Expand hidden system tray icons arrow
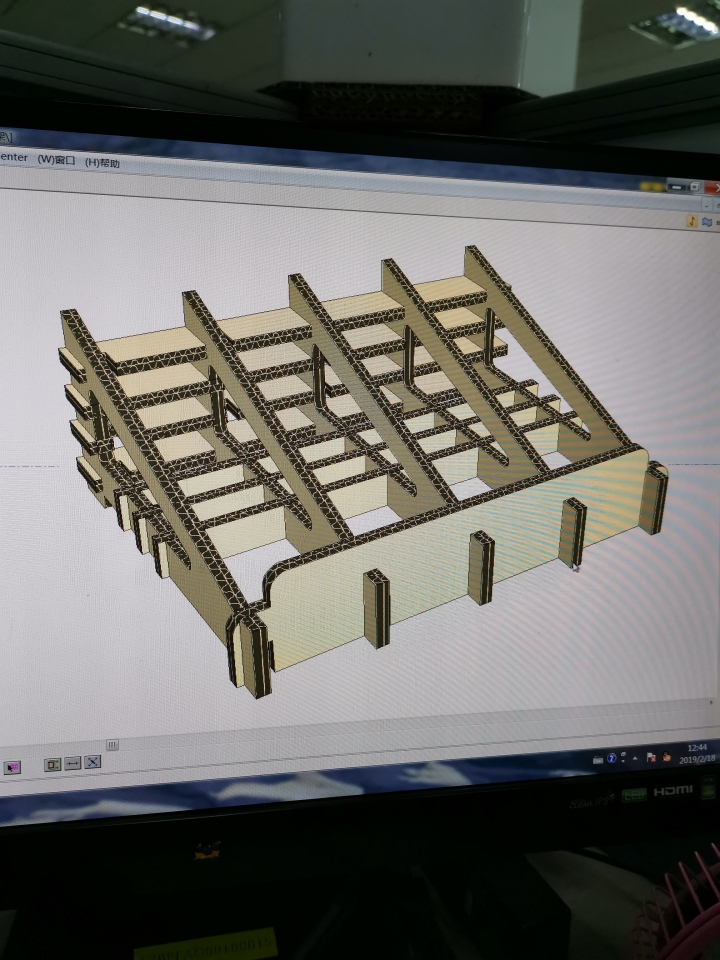The image size is (720, 960). [636, 759]
